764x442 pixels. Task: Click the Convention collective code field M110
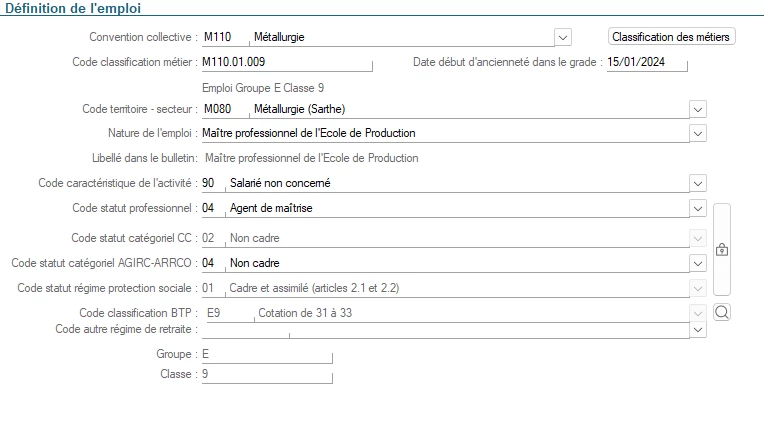click(x=222, y=38)
